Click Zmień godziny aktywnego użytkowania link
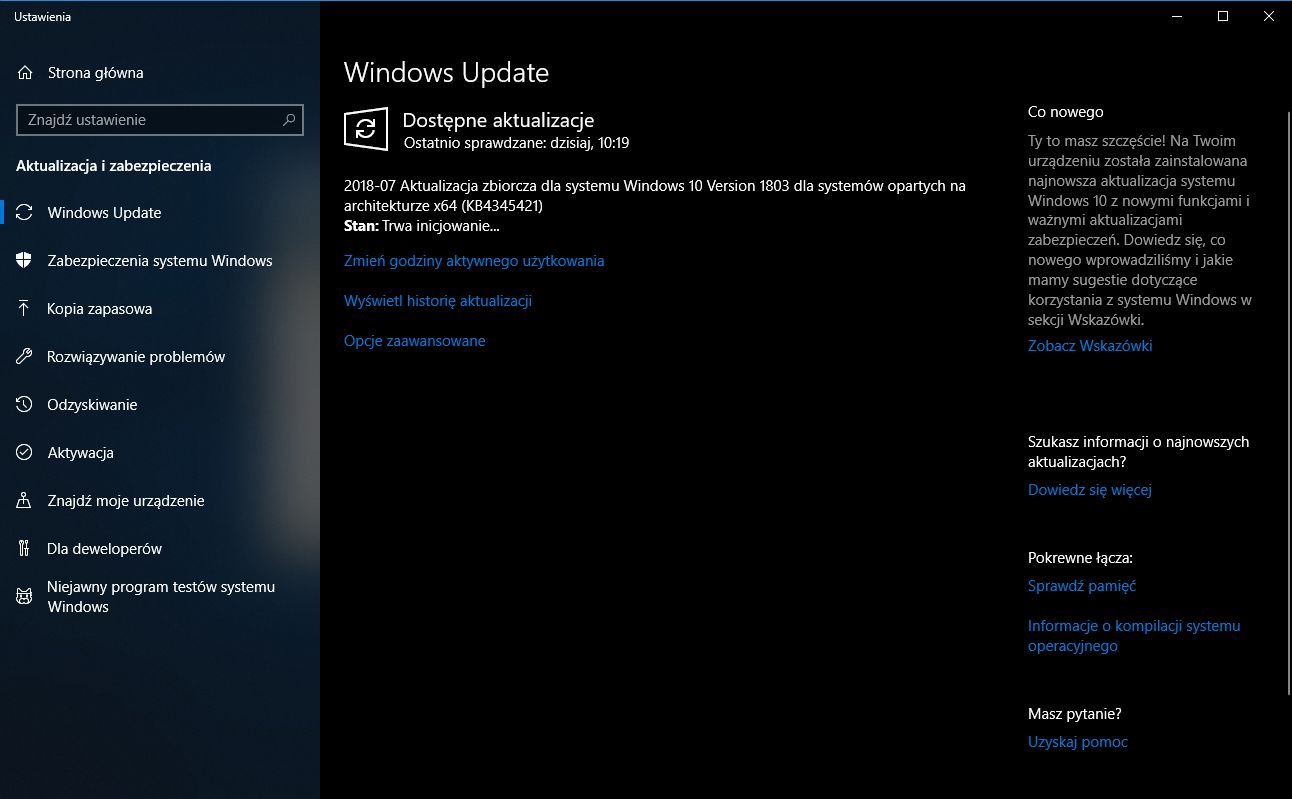 pos(474,261)
